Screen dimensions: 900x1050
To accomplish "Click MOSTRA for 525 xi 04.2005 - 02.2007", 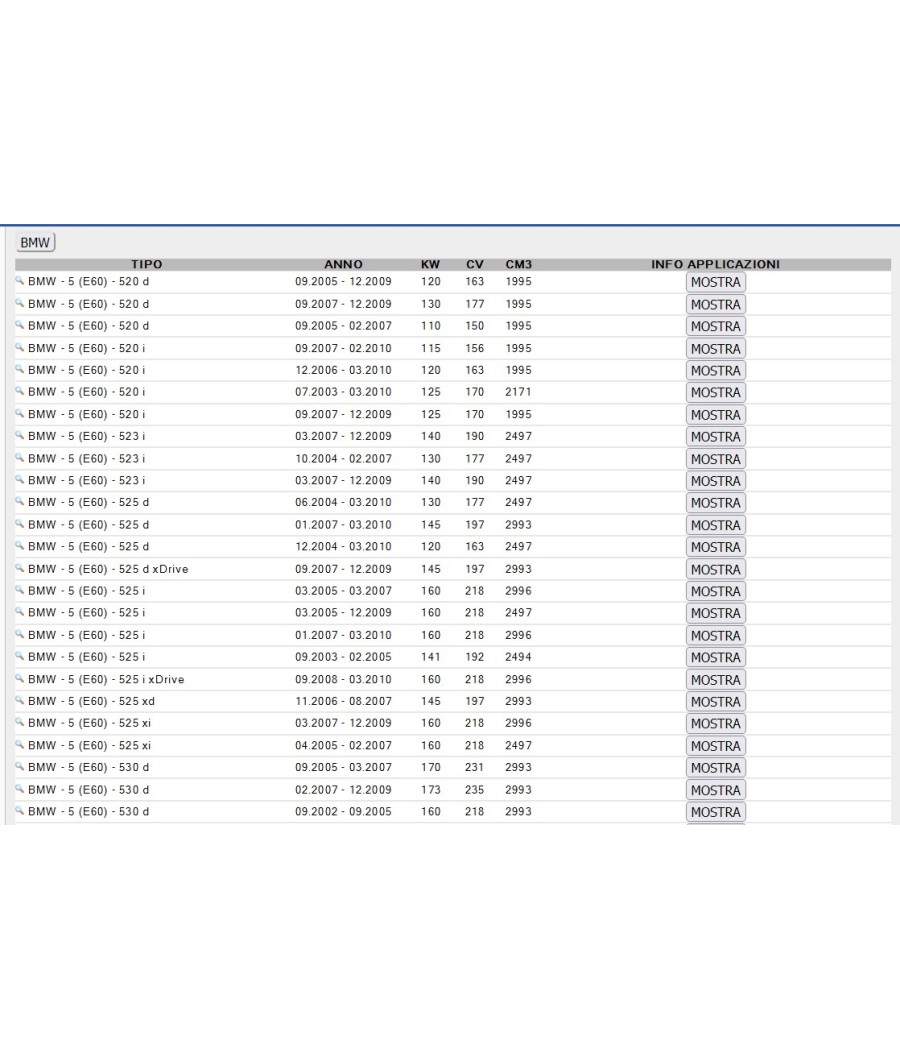I will (715, 746).
